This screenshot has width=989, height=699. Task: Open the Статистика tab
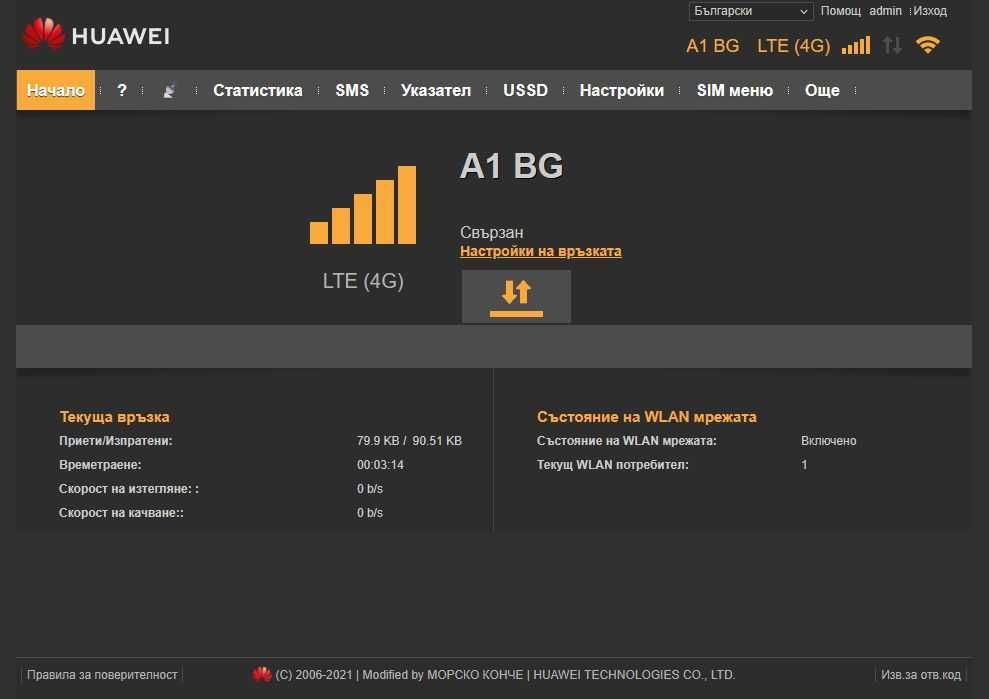(257, 90)
